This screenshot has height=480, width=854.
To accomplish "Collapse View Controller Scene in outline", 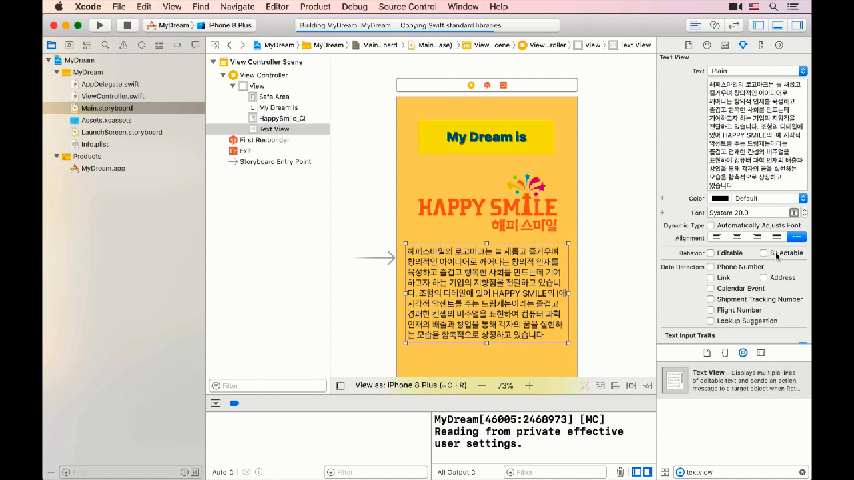I will [214, 62].
